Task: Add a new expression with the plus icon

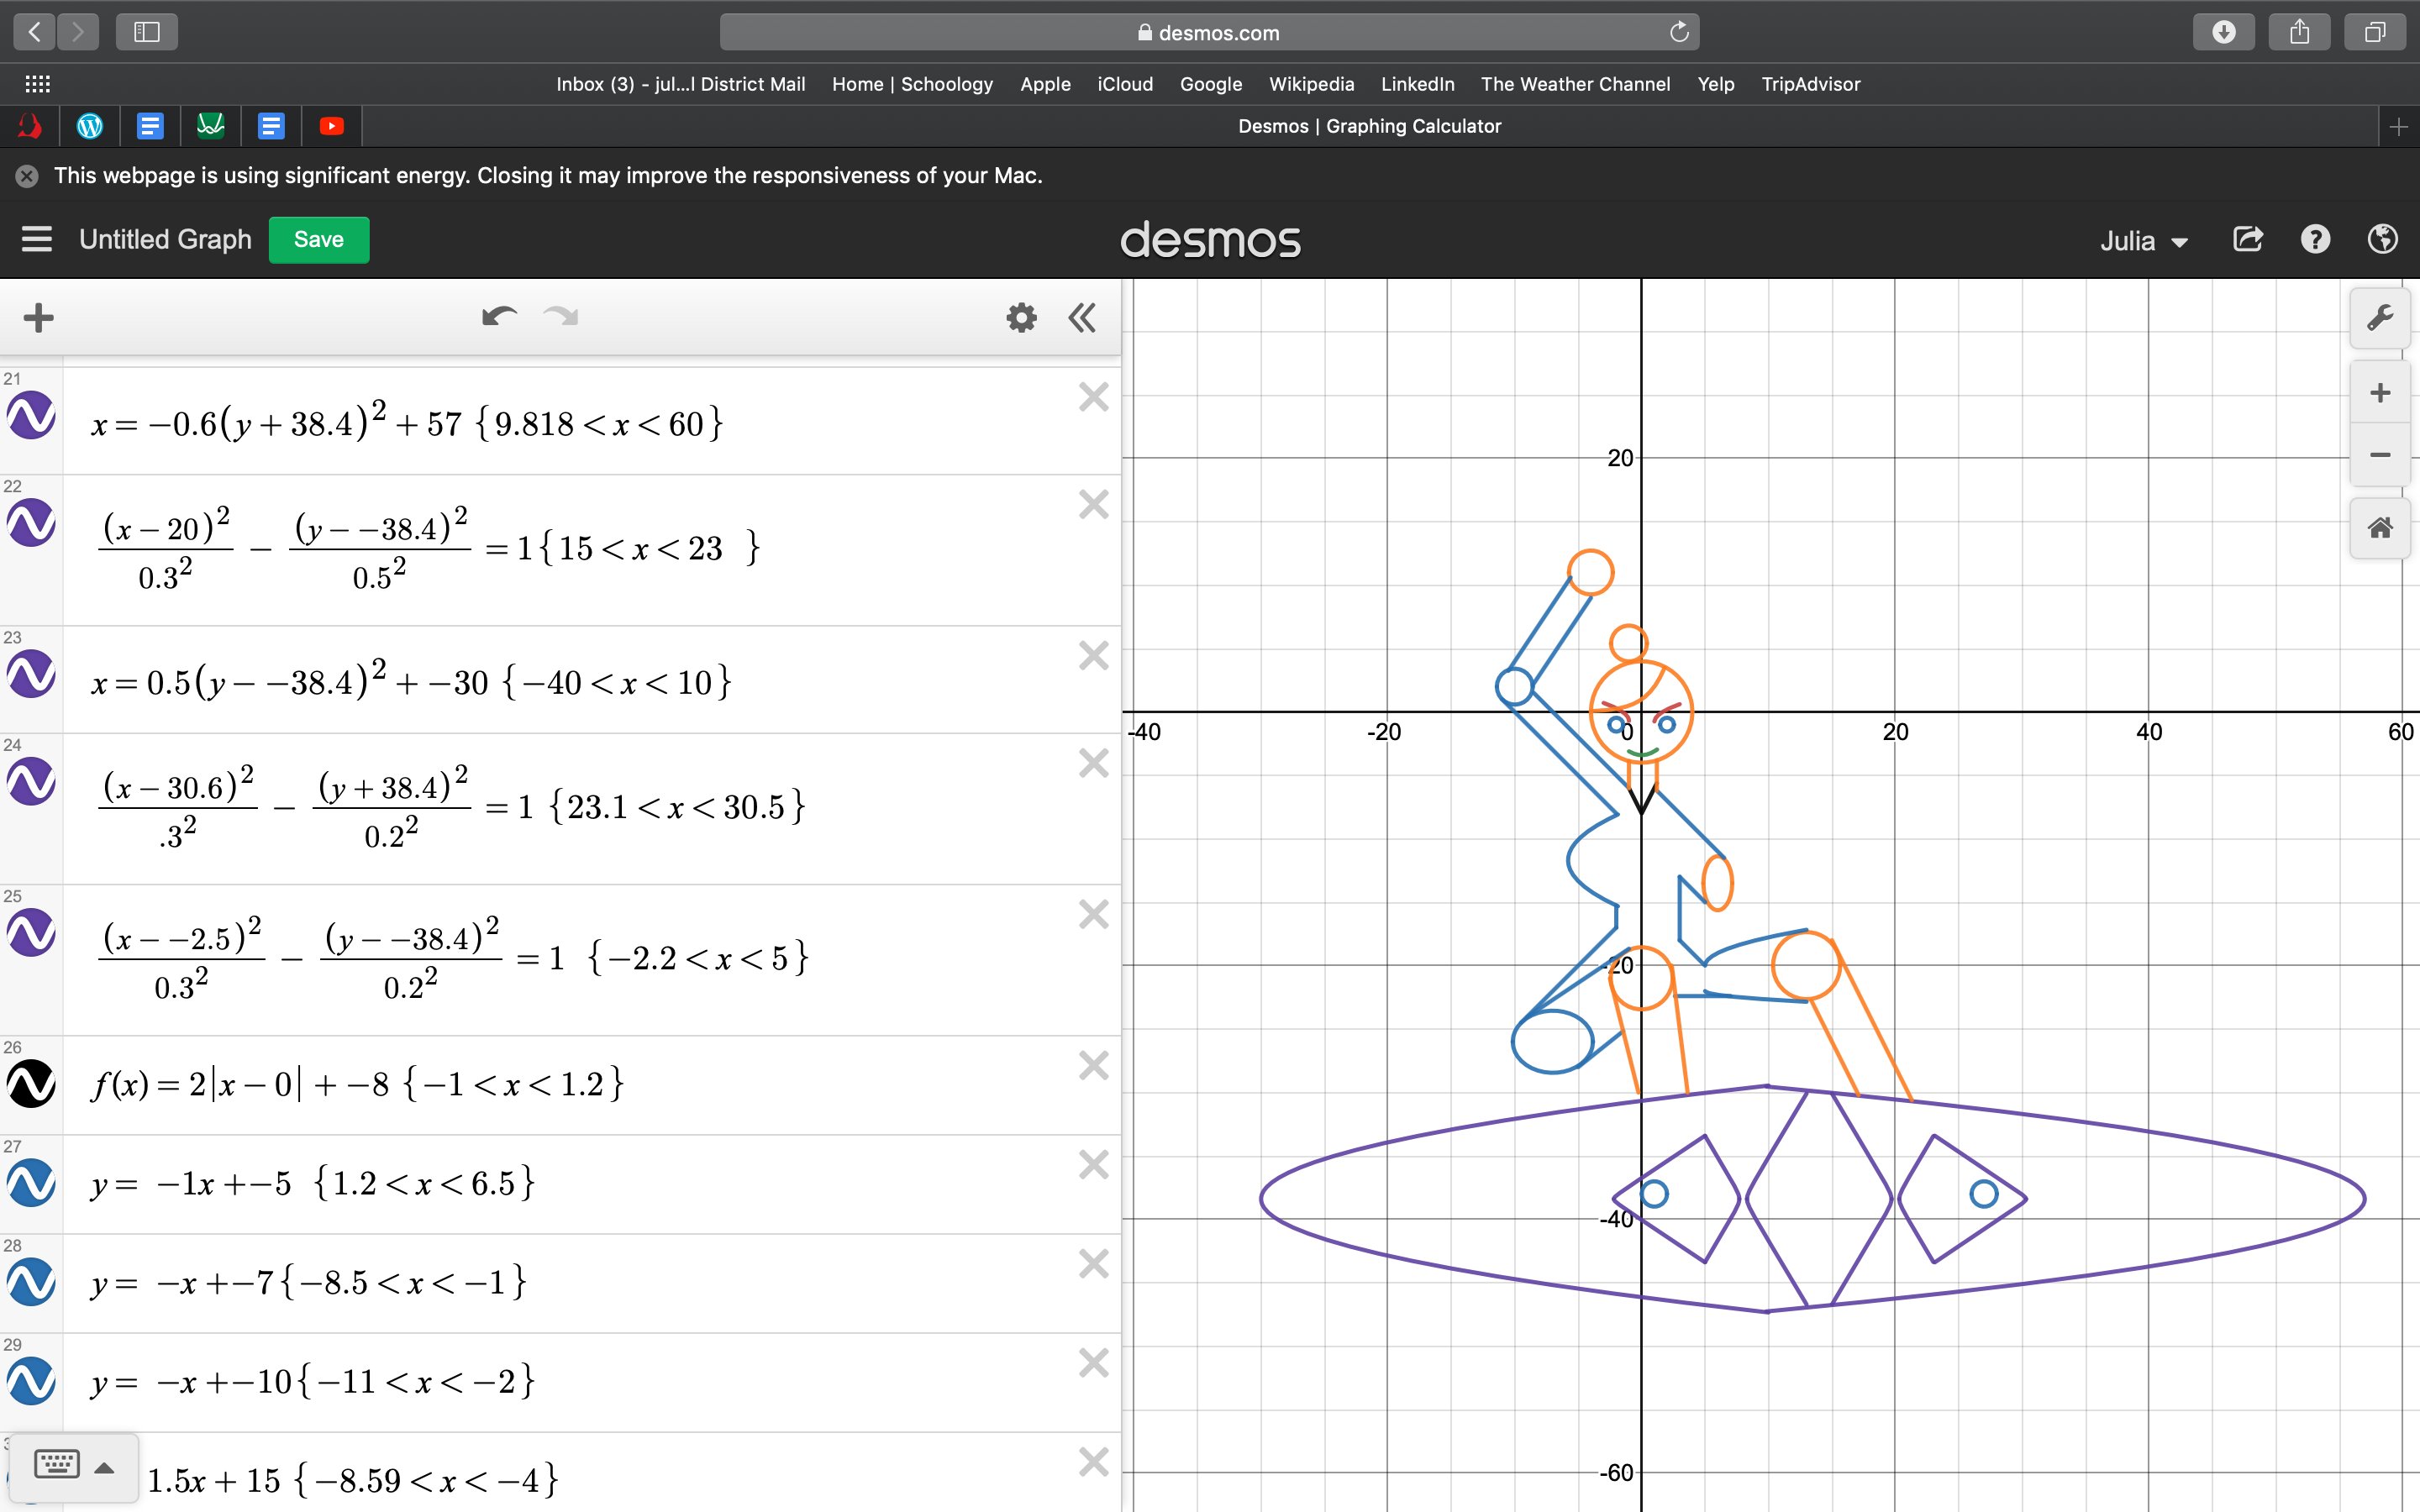Action: click(38, 317)
